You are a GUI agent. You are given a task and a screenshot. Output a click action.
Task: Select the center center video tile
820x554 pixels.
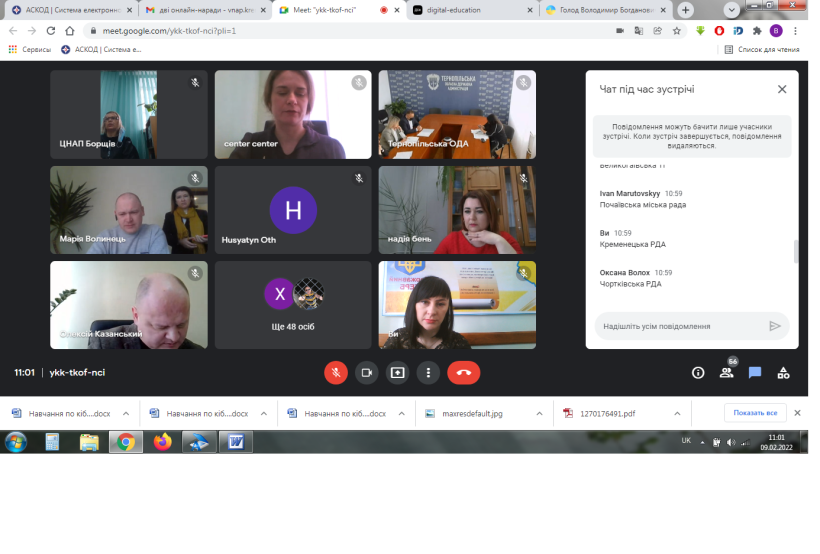(293, 115)
